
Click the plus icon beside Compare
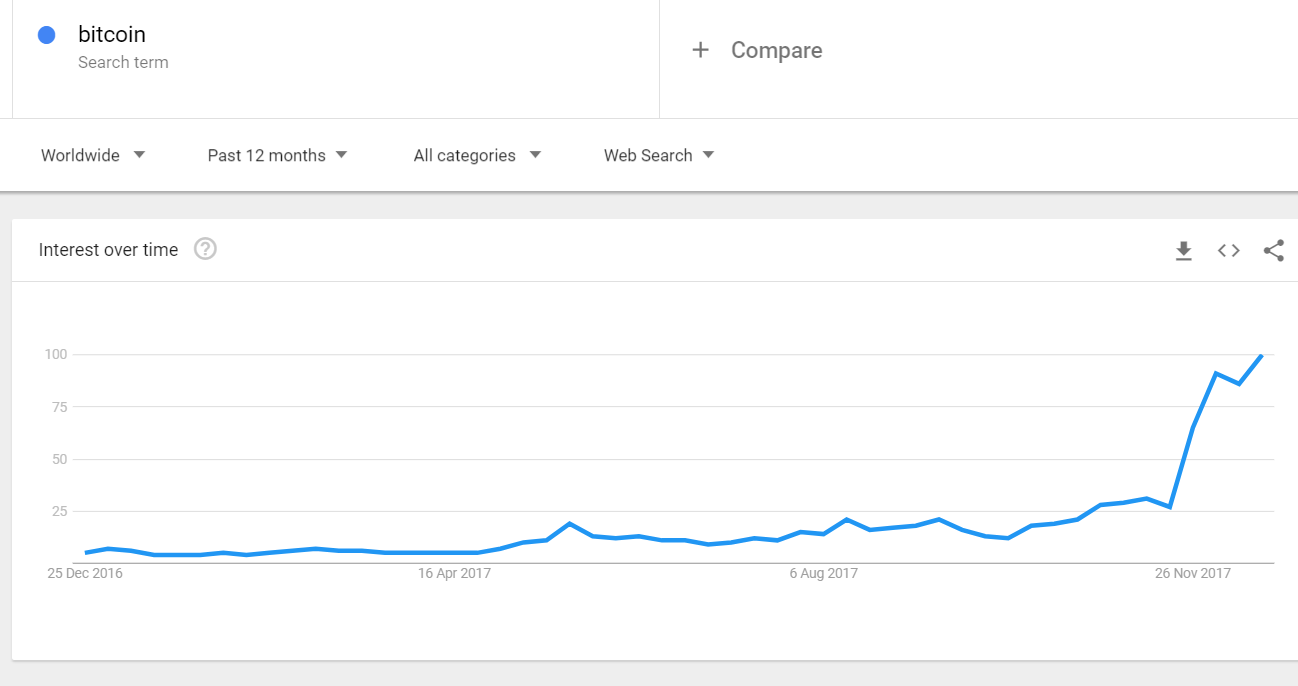(700, 50)
